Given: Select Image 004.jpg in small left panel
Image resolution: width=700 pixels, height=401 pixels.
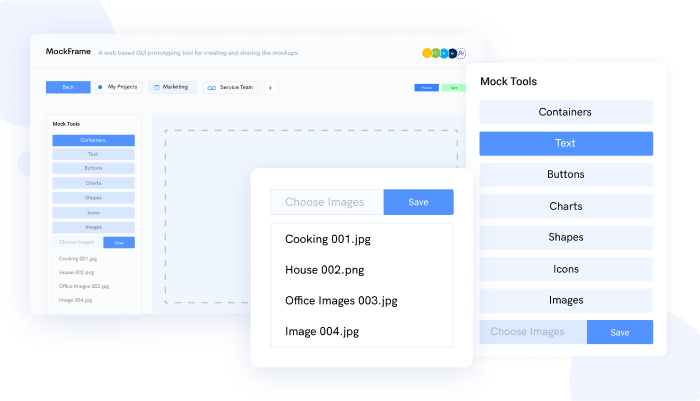Looking at the screenshot, I should click(75, 300).
